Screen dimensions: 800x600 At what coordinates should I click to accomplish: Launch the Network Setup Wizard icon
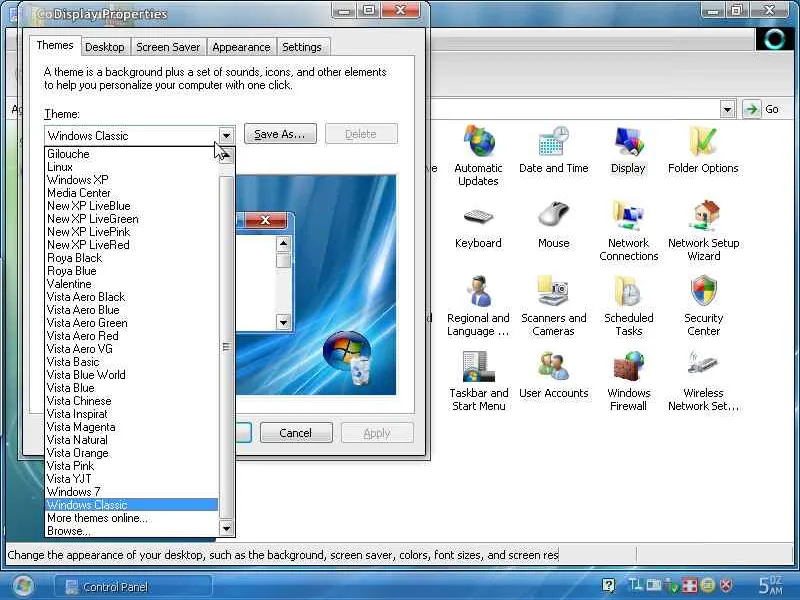click(x=704, y=231)
